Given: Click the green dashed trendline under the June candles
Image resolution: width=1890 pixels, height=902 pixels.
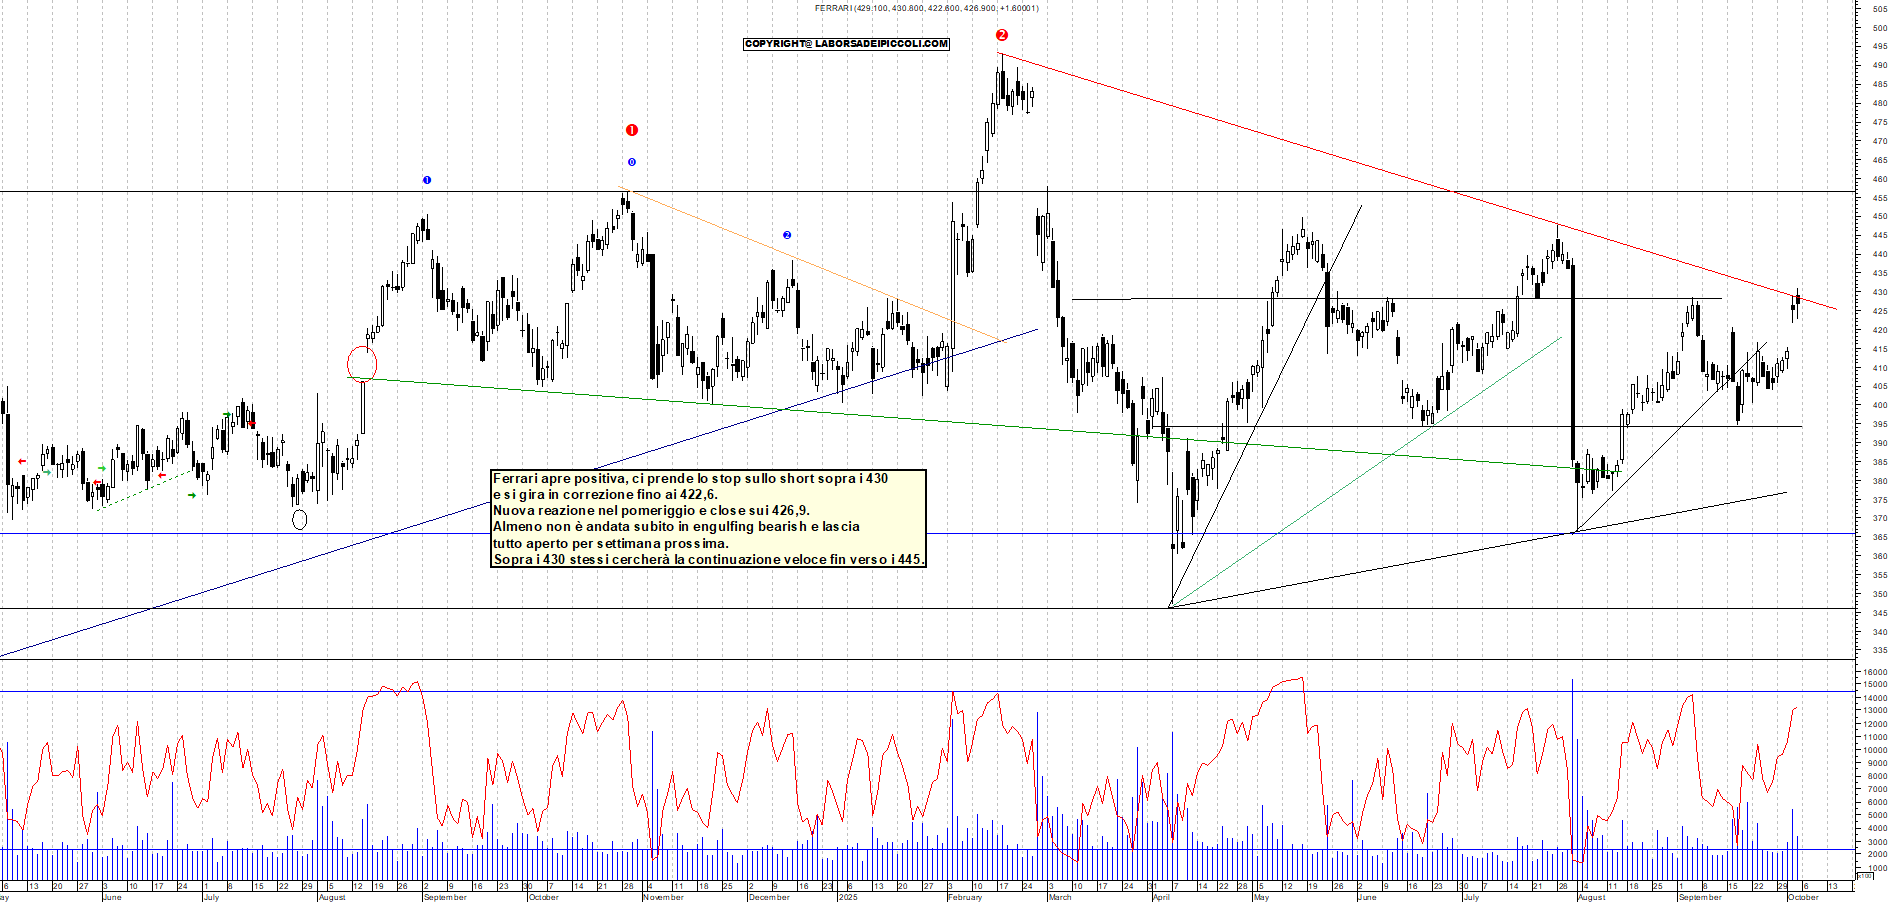Looking at the screenshot, I should click(x=145, y=489).
